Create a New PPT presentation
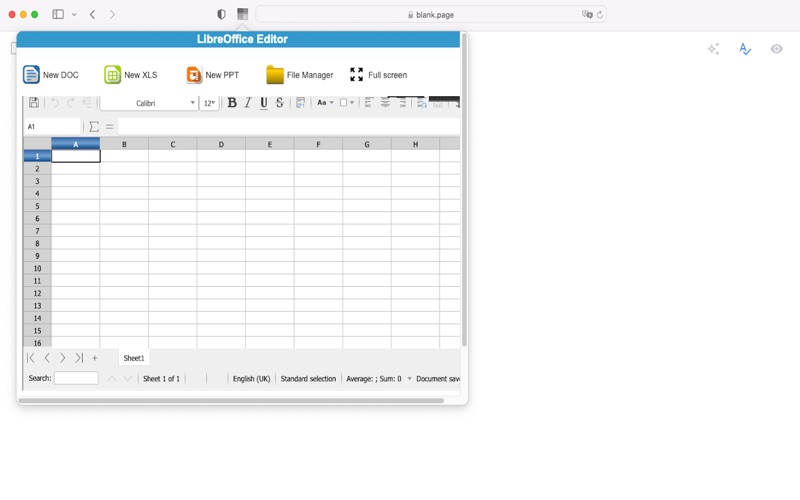Image resolution: width=800 pixels, height=500 pixels. (x=212, y=75)
